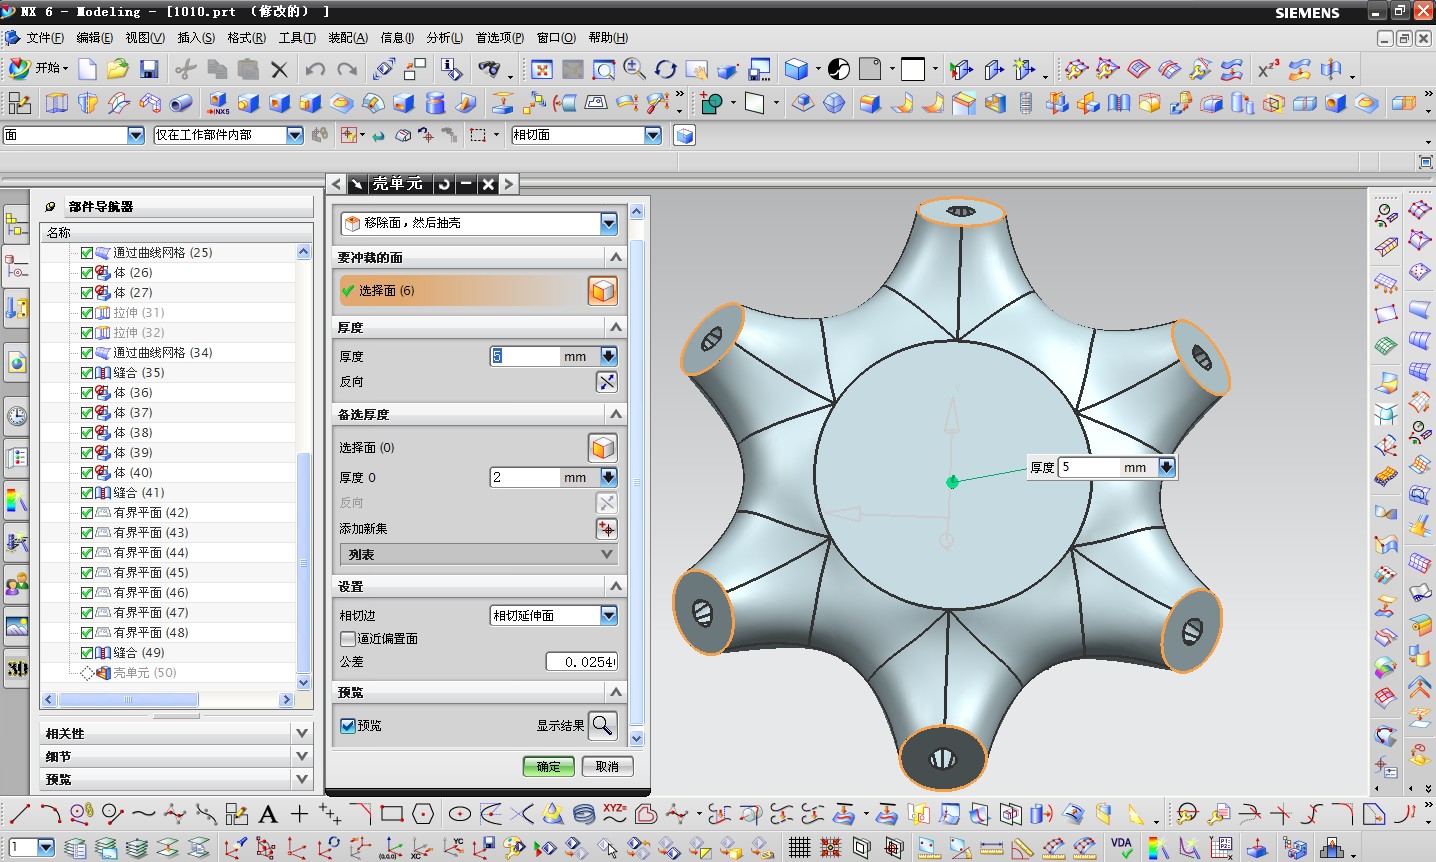Viewport: 1436px width, 862px height.
Task: Open a file using the yellow folder icon
Action: tap(118, 69)
